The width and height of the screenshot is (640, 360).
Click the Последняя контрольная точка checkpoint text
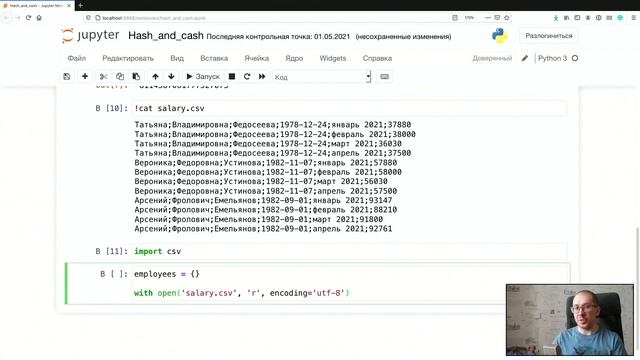coord(278,37)
